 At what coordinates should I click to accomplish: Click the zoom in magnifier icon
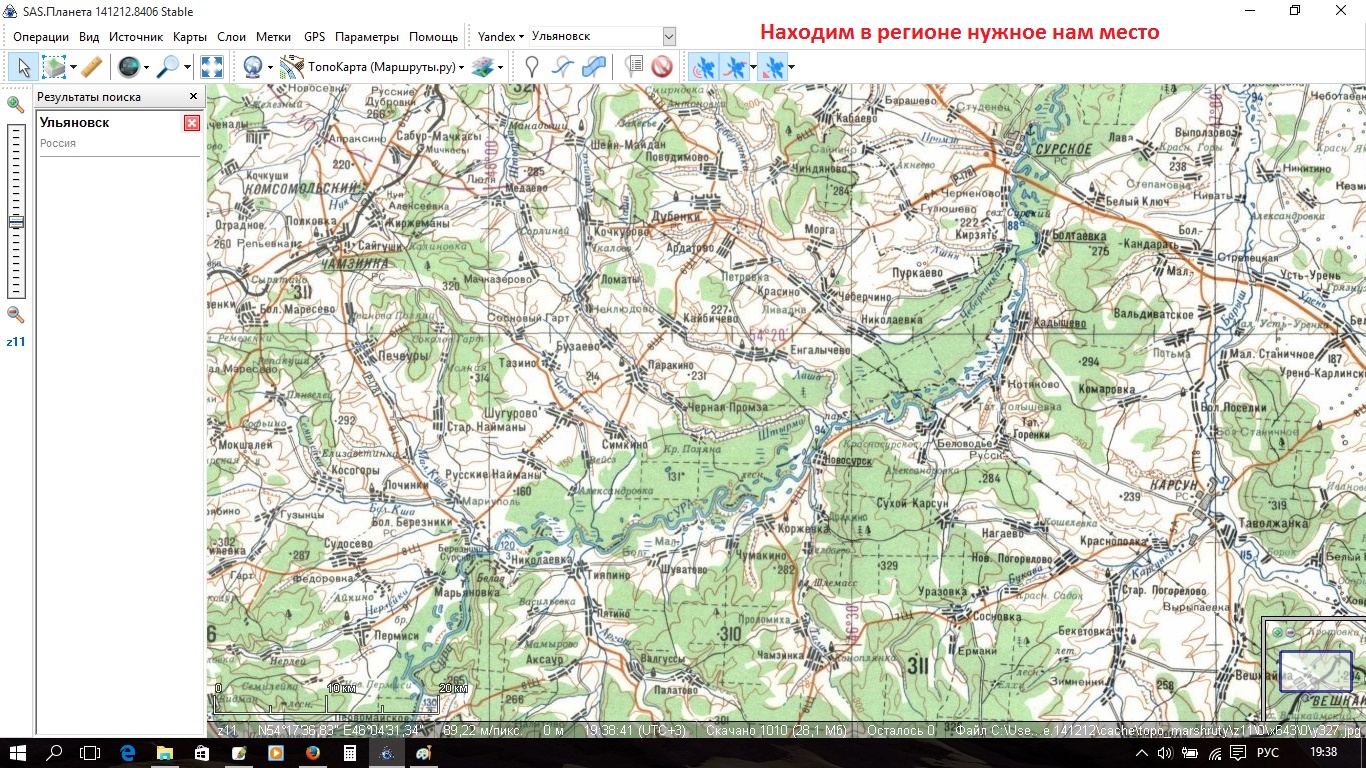click(15, 104)
